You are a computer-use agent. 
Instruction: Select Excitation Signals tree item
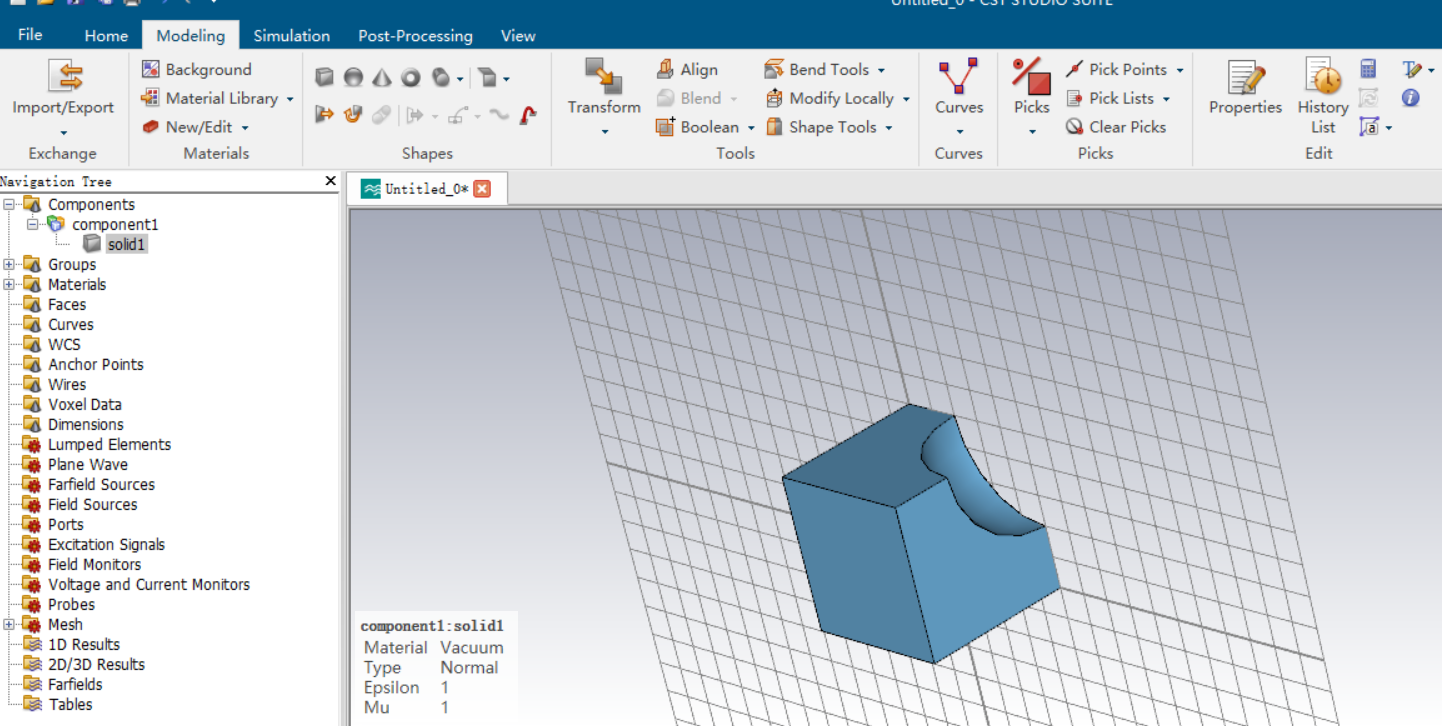pos(107,544)
